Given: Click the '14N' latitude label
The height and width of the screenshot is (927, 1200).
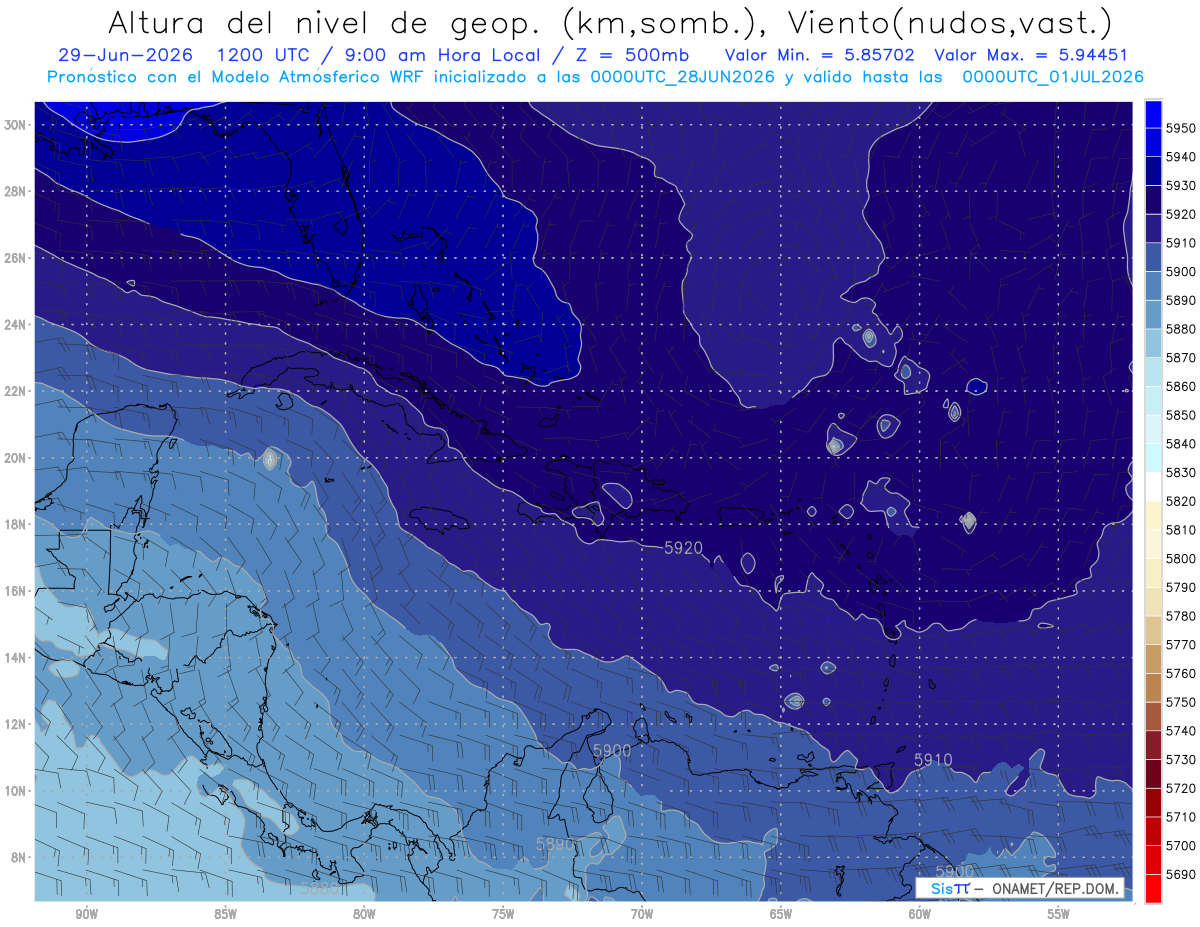Looking at the screenshot, I should (x=16, y=657).
